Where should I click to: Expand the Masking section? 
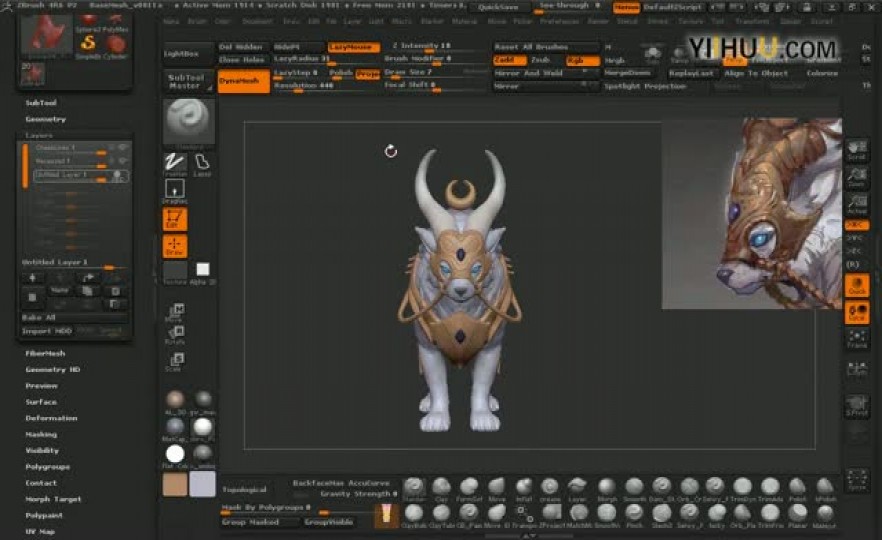40,434
